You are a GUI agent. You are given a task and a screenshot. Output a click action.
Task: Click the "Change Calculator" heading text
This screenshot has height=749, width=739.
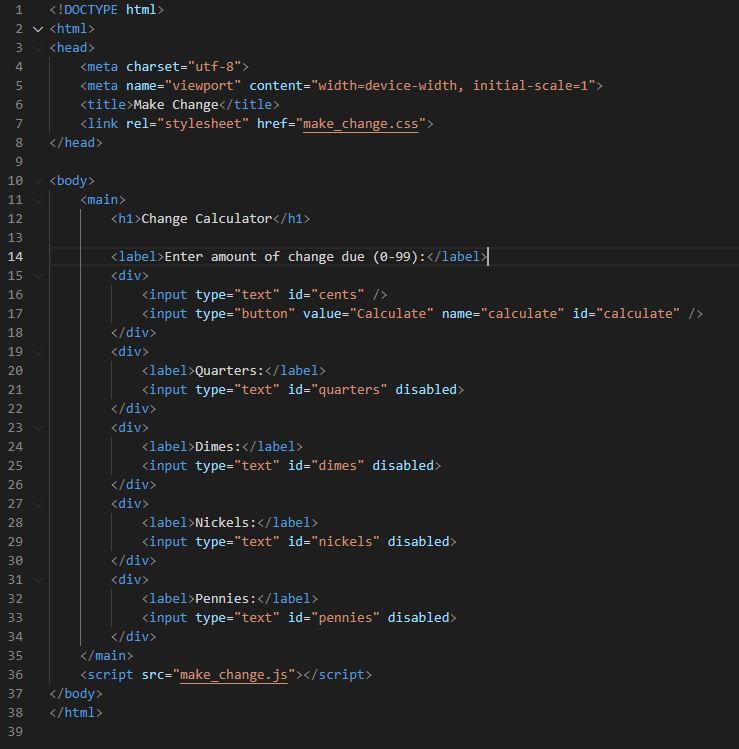206,219
